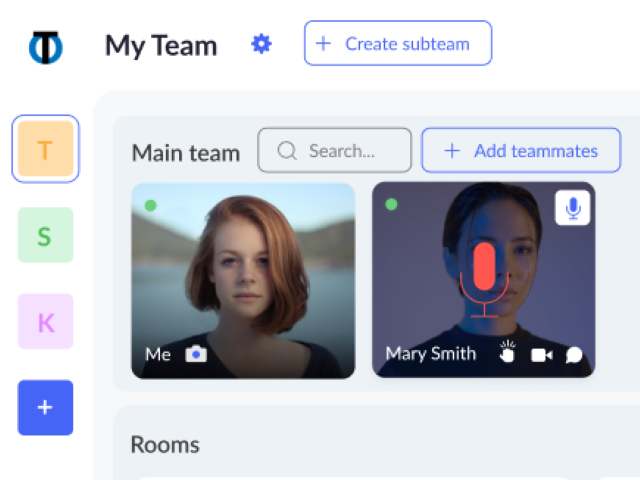Click the Add teammates button
The image size is (640, 480).
tap(521, 150)
